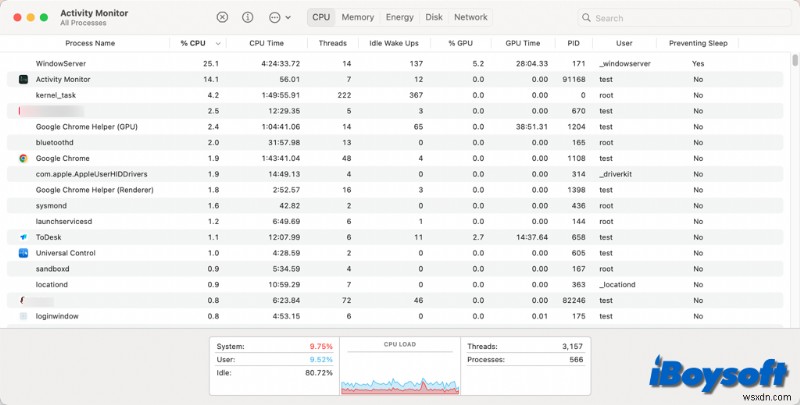Click WindowServer's 25.1 CPU value
Image resolution: width=800 pixels, height=405 pixels.
pos(211,64)
